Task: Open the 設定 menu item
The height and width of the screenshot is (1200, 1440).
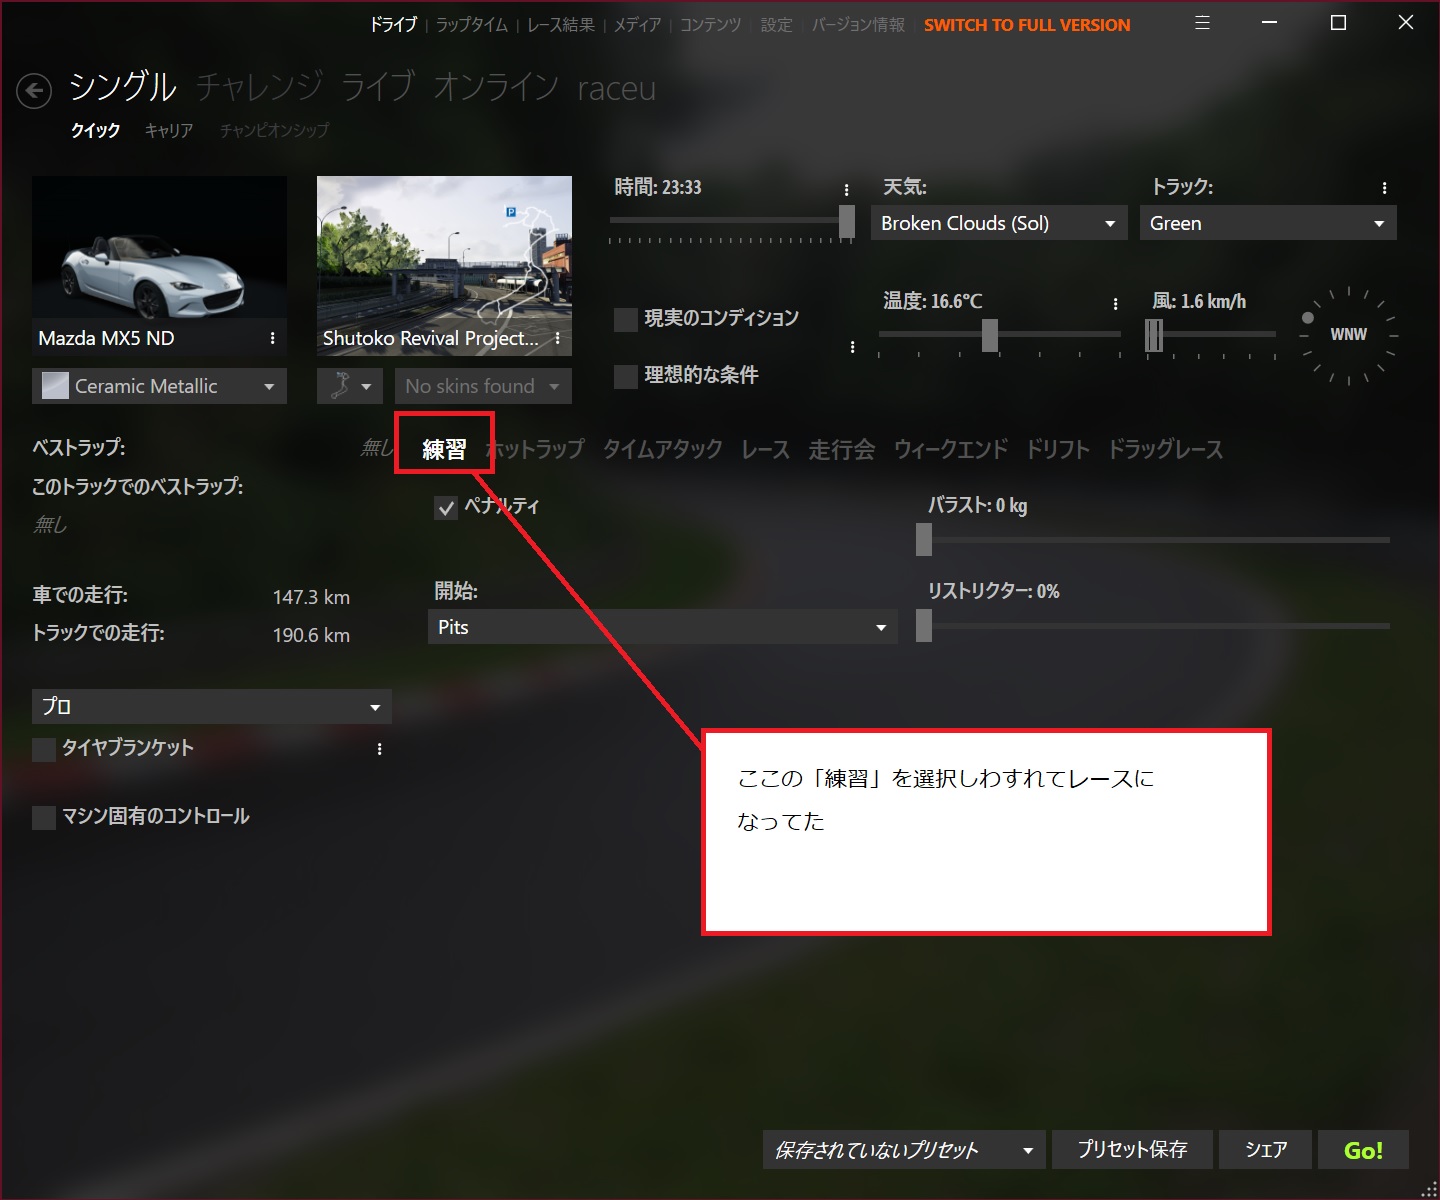Action: tap(776, 25)
